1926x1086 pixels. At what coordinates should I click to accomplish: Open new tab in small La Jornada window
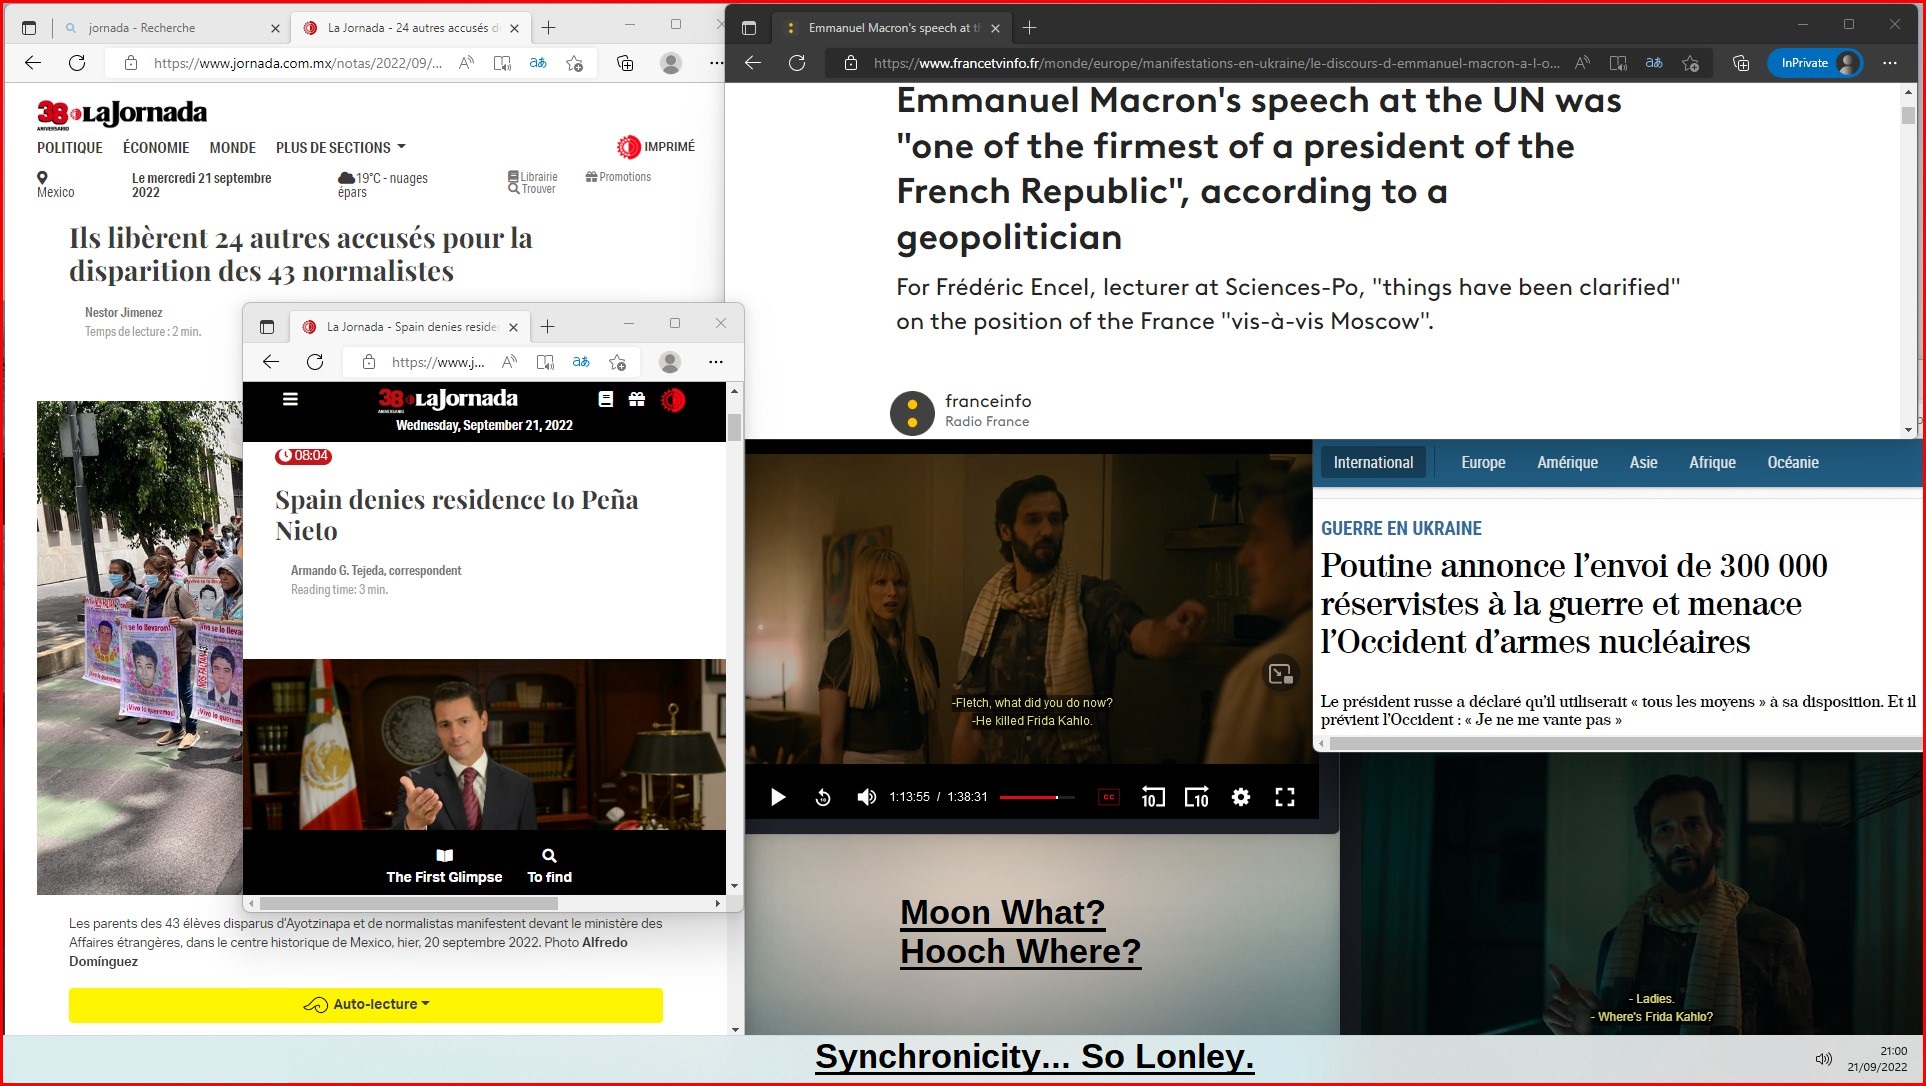tap(547, 327)
